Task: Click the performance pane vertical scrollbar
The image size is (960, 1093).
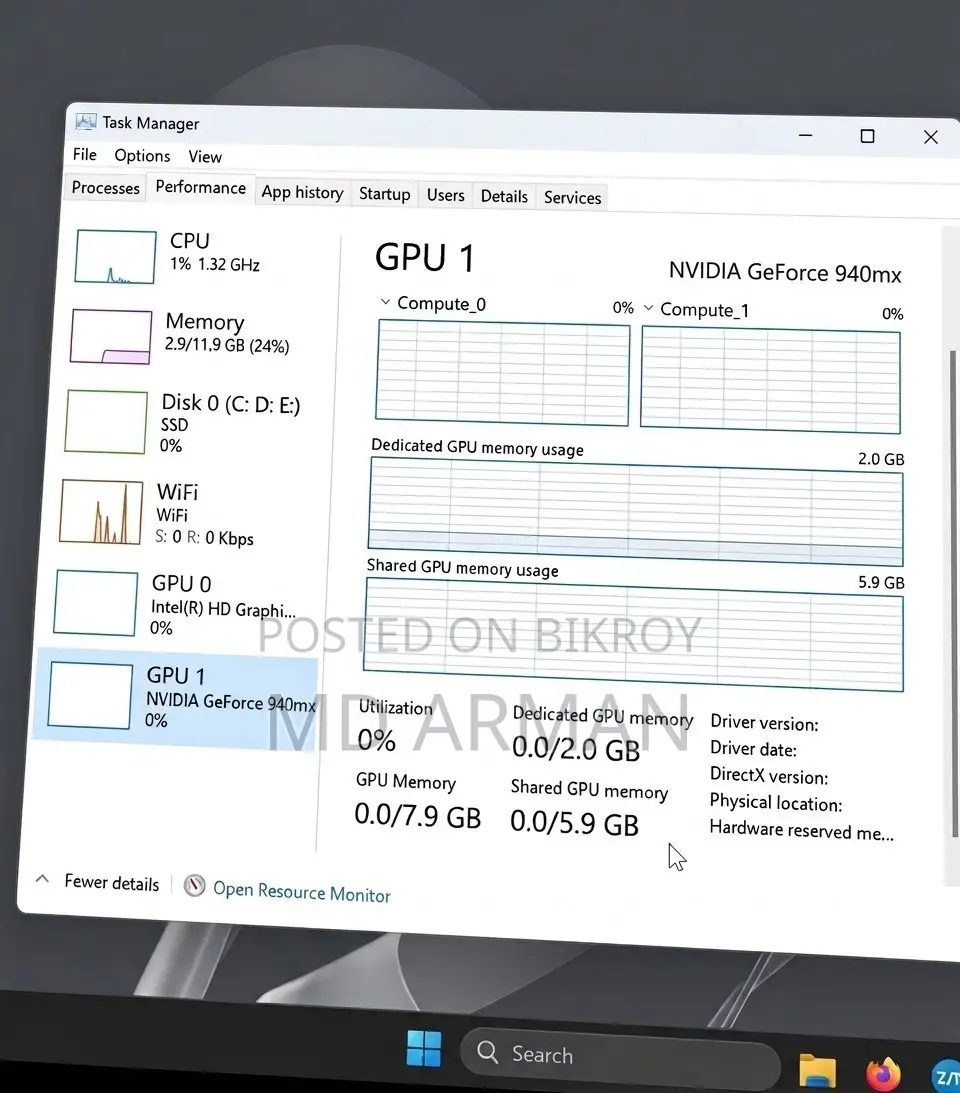Action: click(954, 593)
